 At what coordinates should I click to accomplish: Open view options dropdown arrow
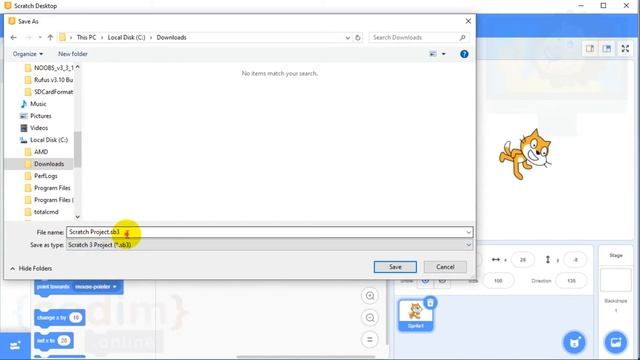(x=444, y=54)
